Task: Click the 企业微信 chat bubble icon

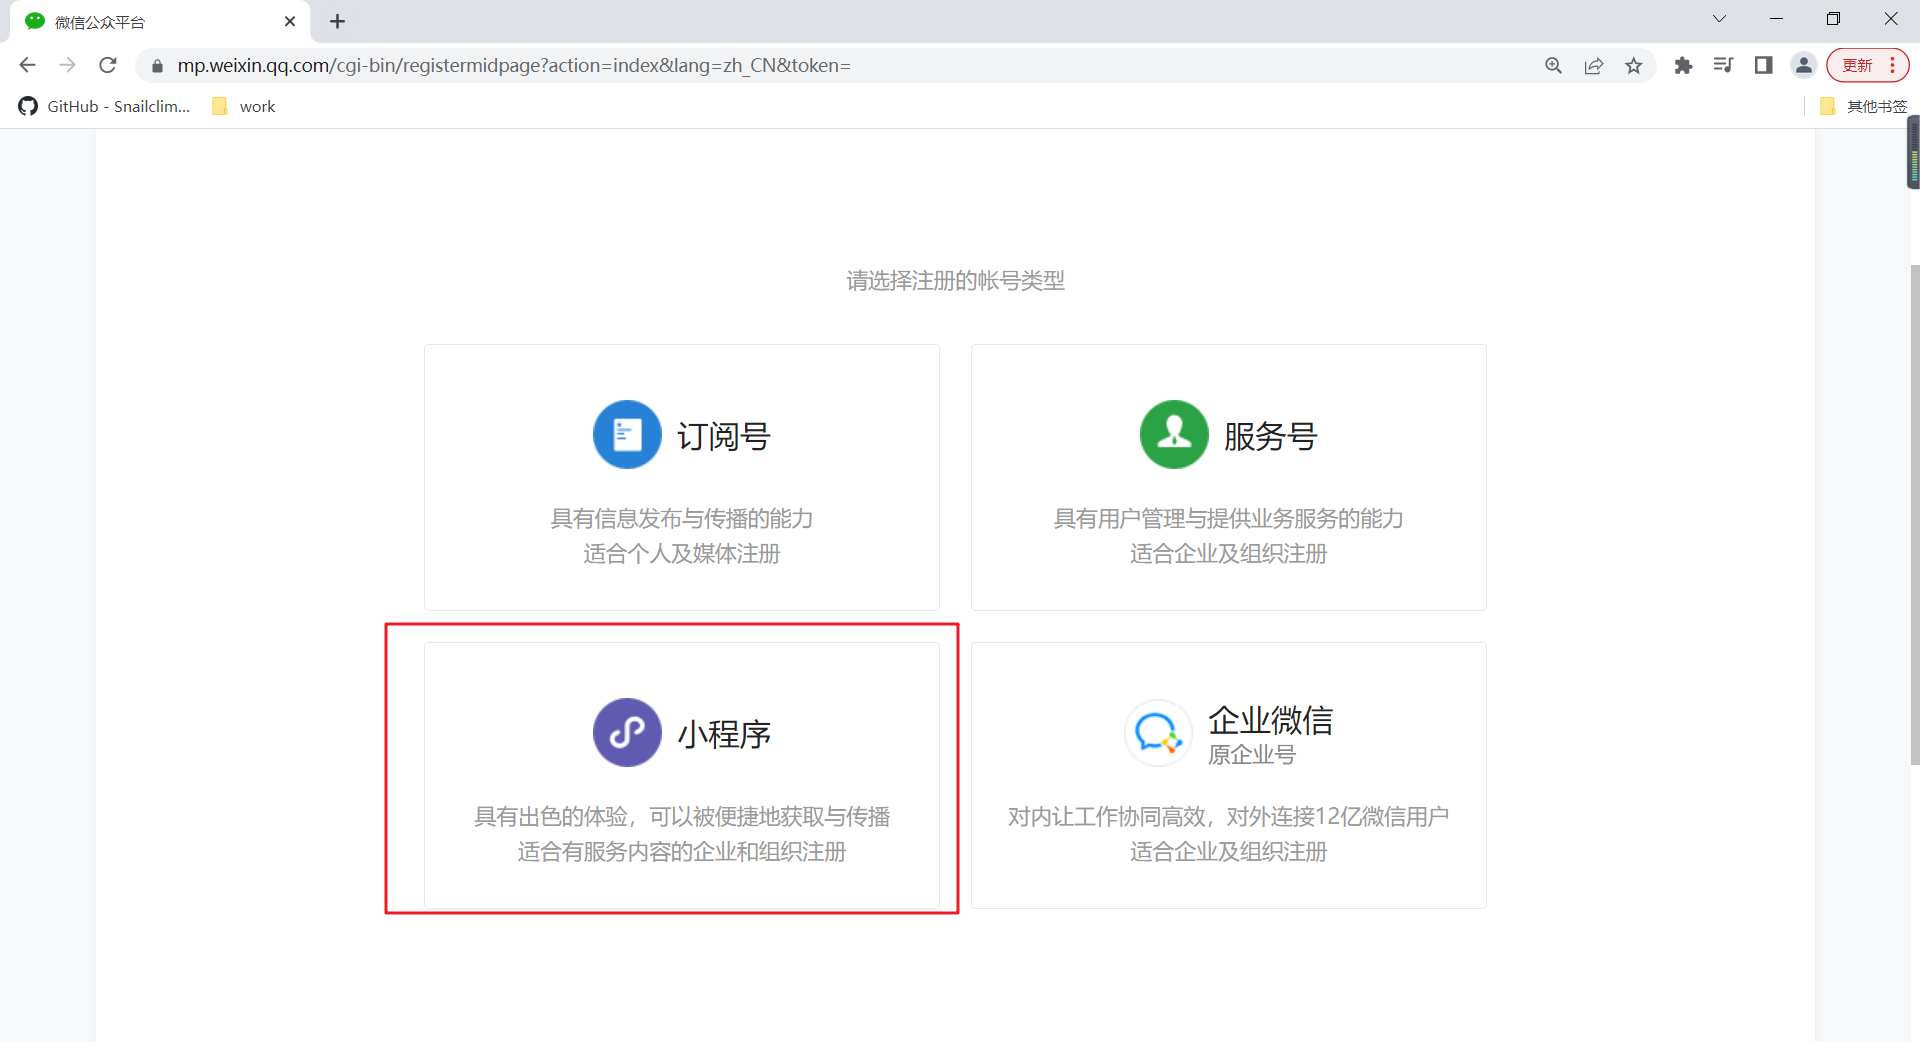Action: tap(1158, 733)
